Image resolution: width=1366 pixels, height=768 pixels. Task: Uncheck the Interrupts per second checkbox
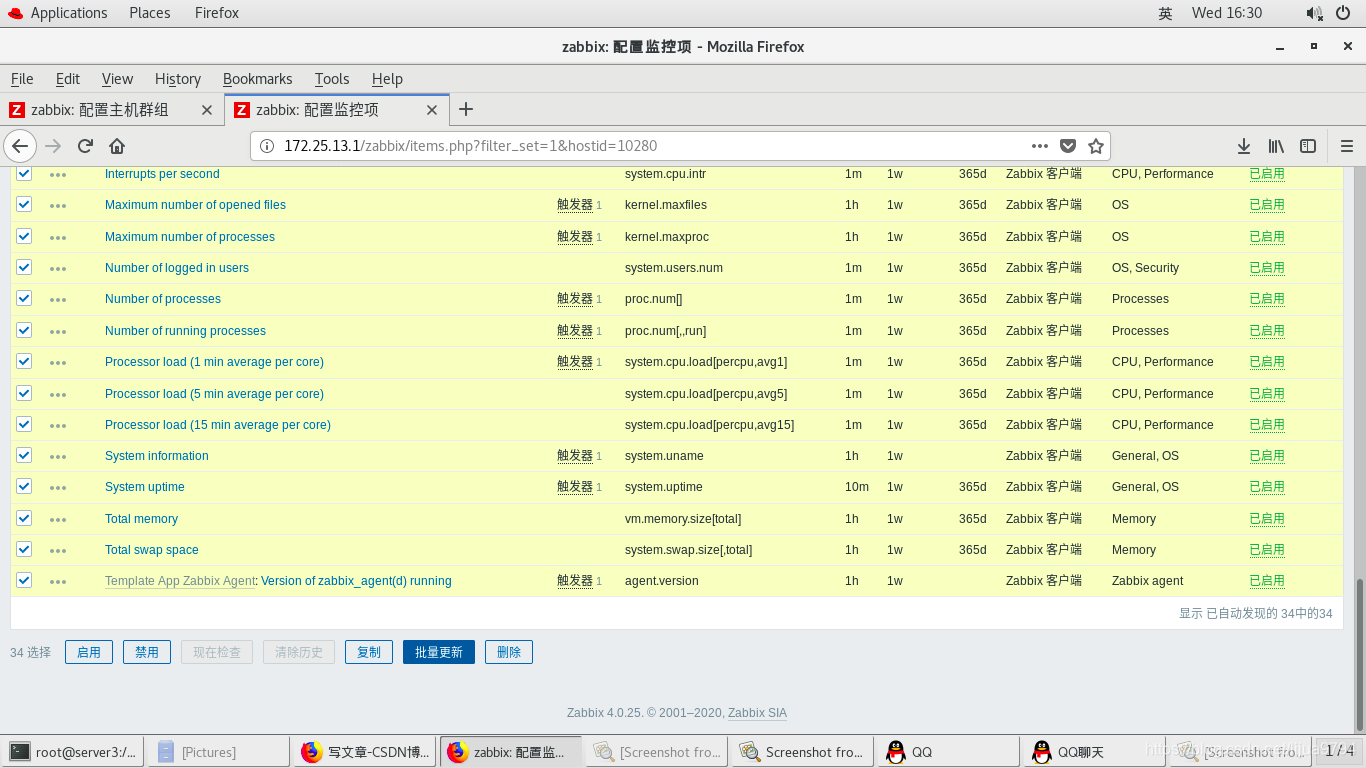[x=24, y=173]
